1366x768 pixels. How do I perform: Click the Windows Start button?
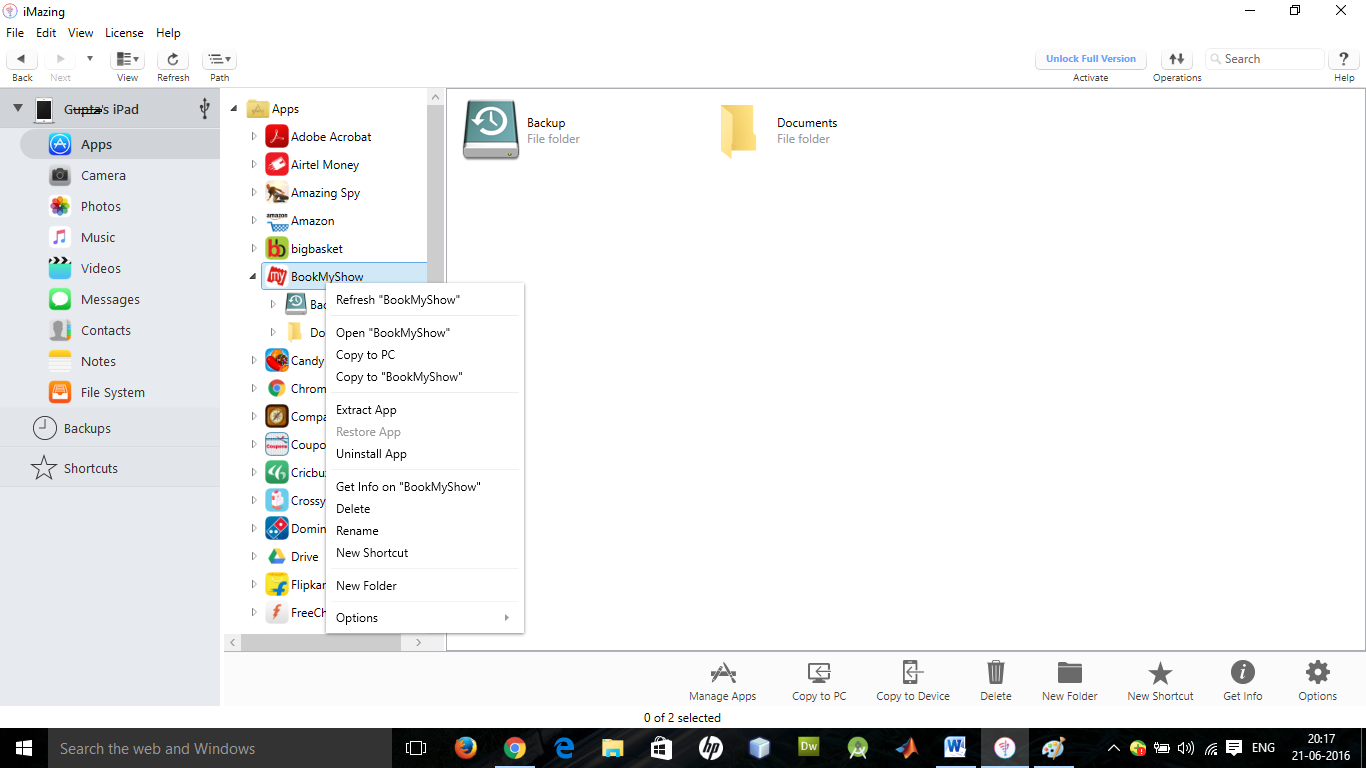coord(23,748)
